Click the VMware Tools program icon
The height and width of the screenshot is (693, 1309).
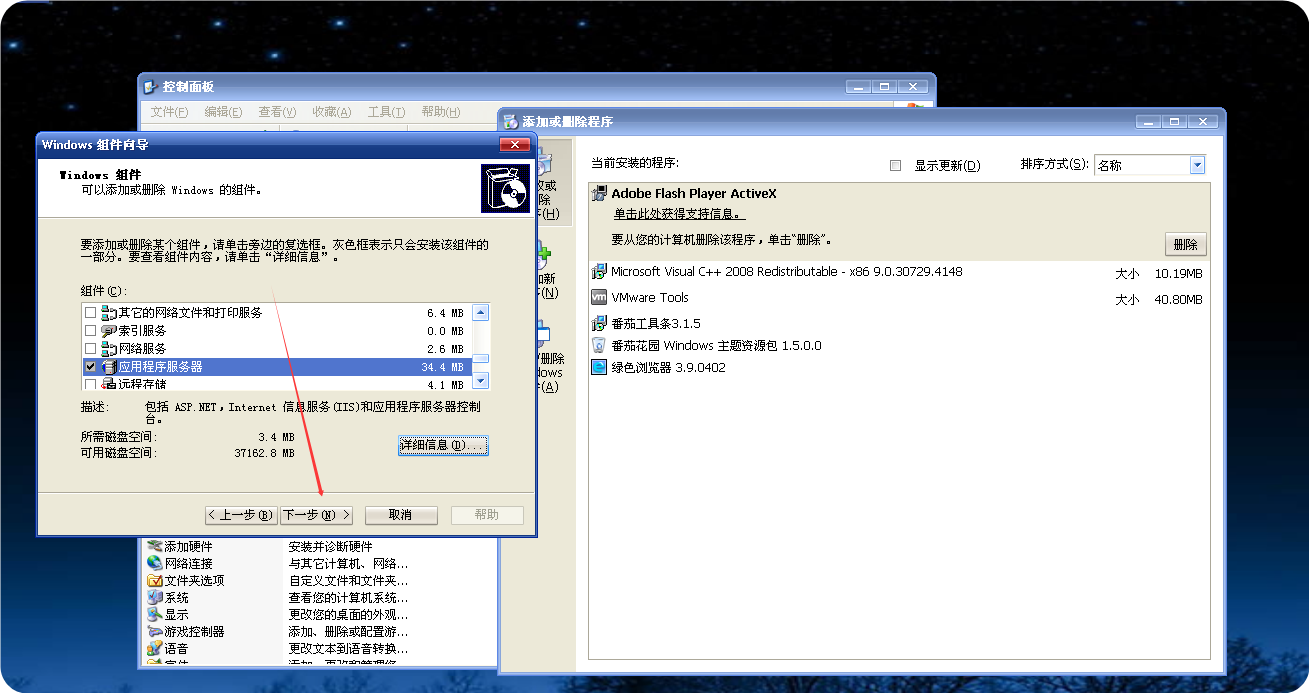599,297
